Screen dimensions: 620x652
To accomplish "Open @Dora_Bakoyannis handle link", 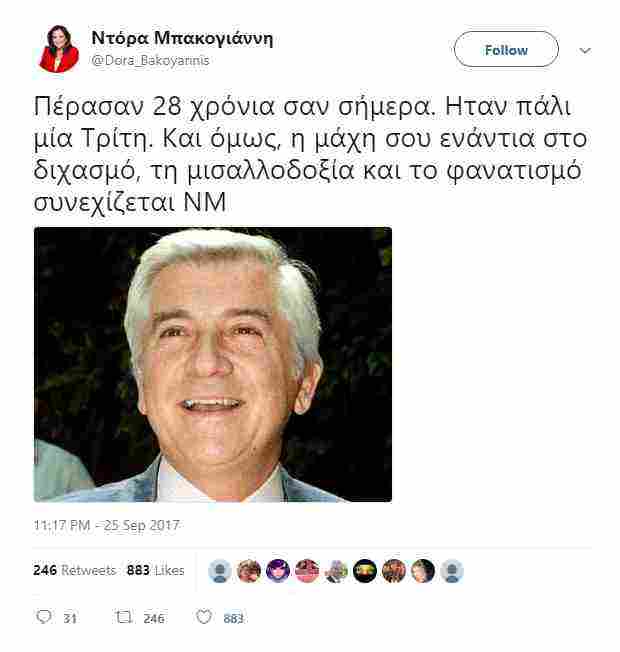I will pos(150,61).
